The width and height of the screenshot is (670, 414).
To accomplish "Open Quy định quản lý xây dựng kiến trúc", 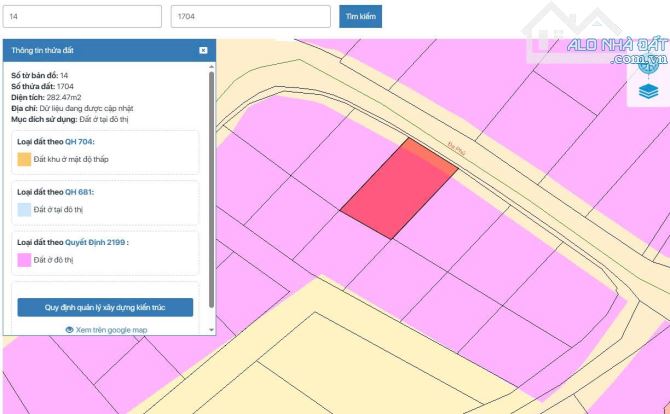I will pos(106,307).
